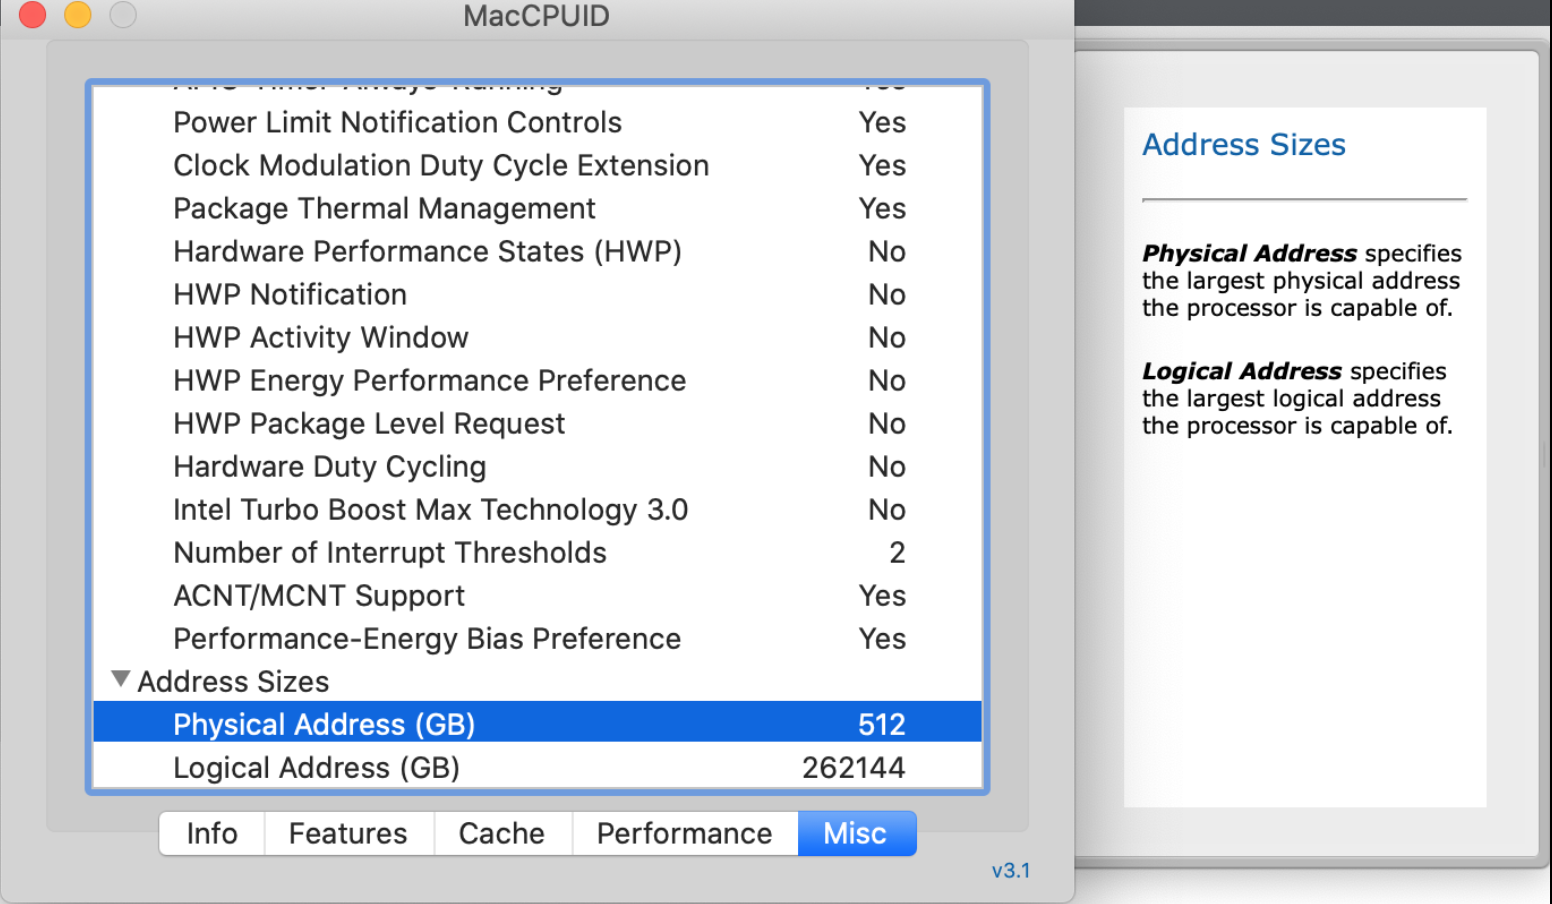Click the Address Sizes help heading
Screen dimensions: 1552x904
point(1244,145)
